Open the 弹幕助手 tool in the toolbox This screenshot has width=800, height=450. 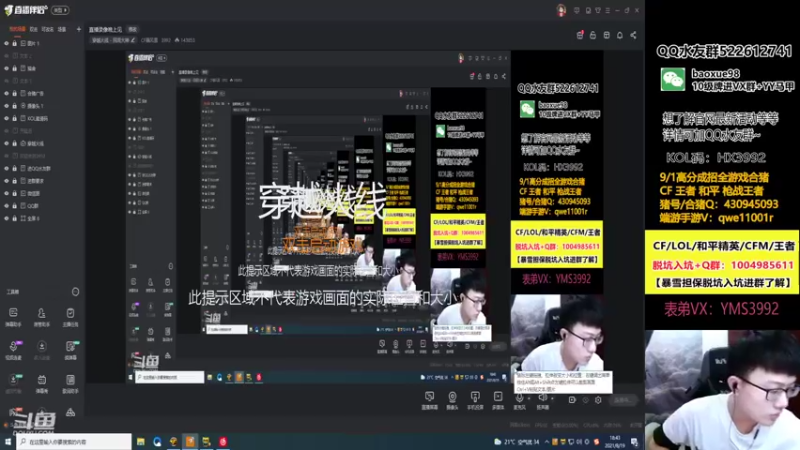tap(13, 316)
